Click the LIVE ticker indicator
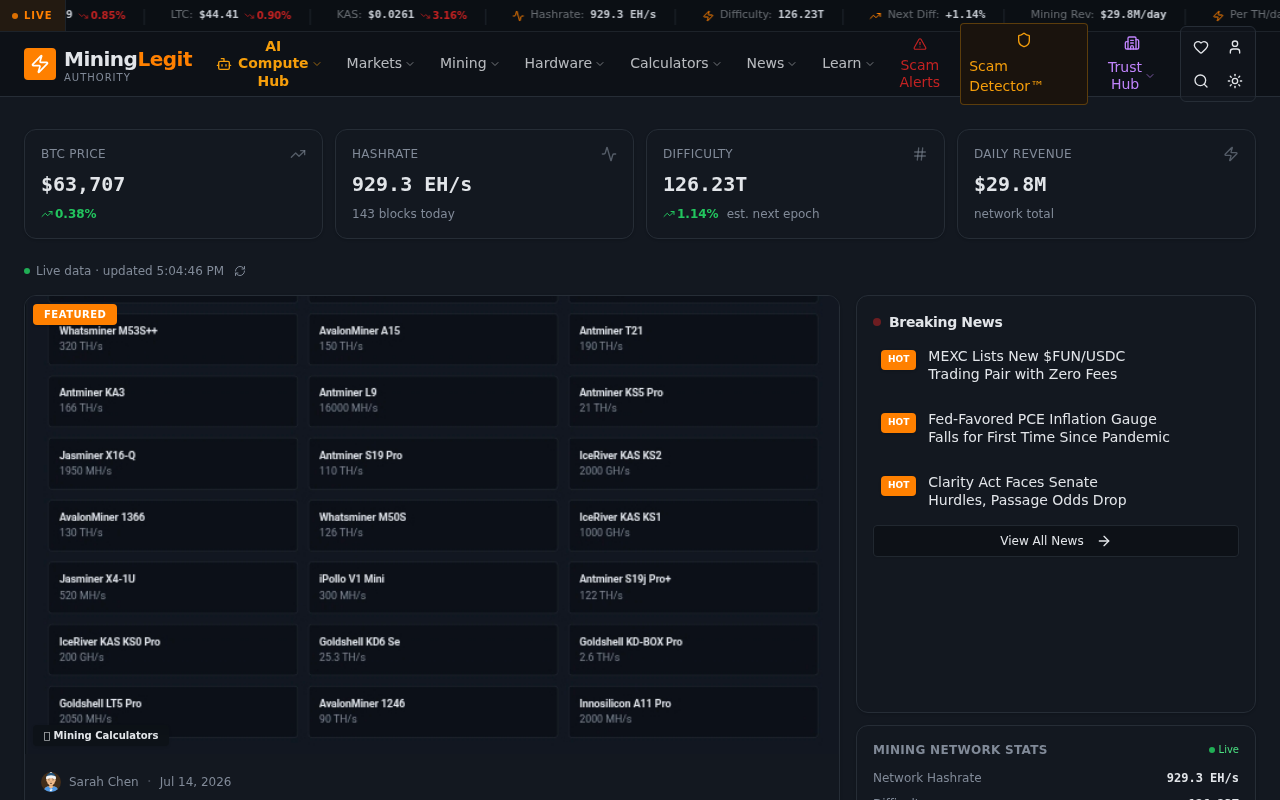The image size is (1280, 800). pos(32,15)
